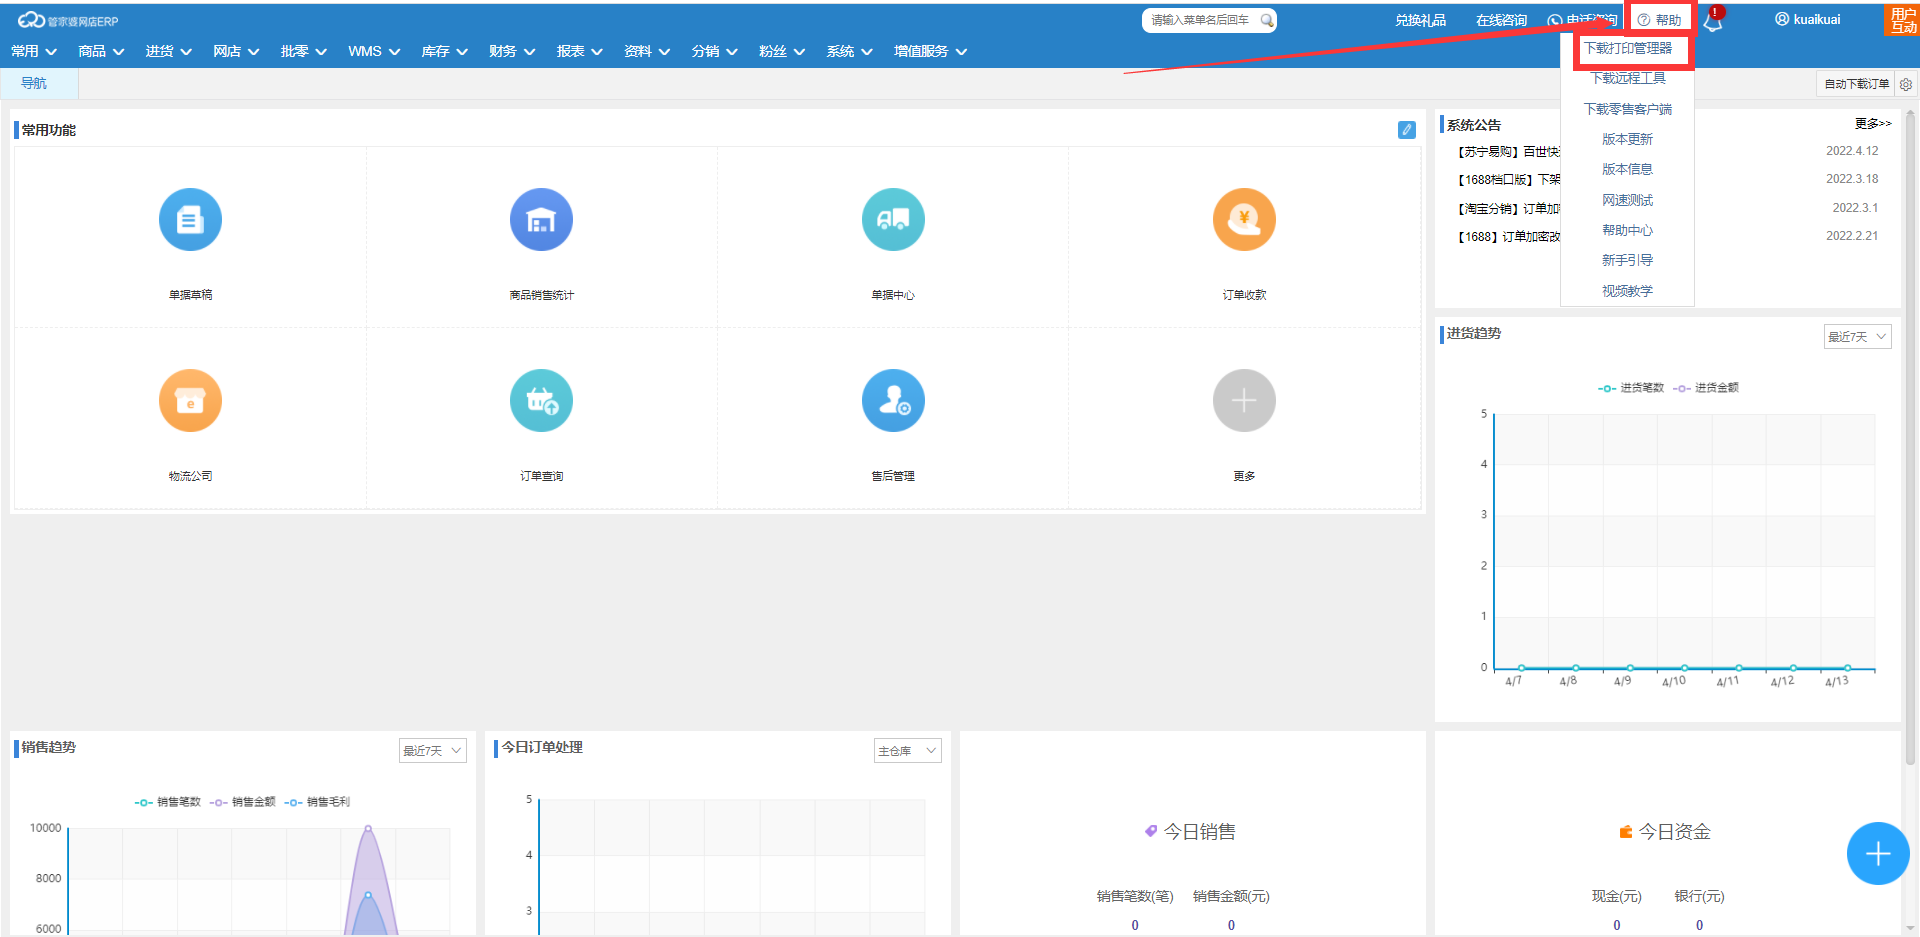This screenshot has width=1920, height=937.
Task: Toggle the 销售毛利 legend series
Action: (x=318, y=802)
